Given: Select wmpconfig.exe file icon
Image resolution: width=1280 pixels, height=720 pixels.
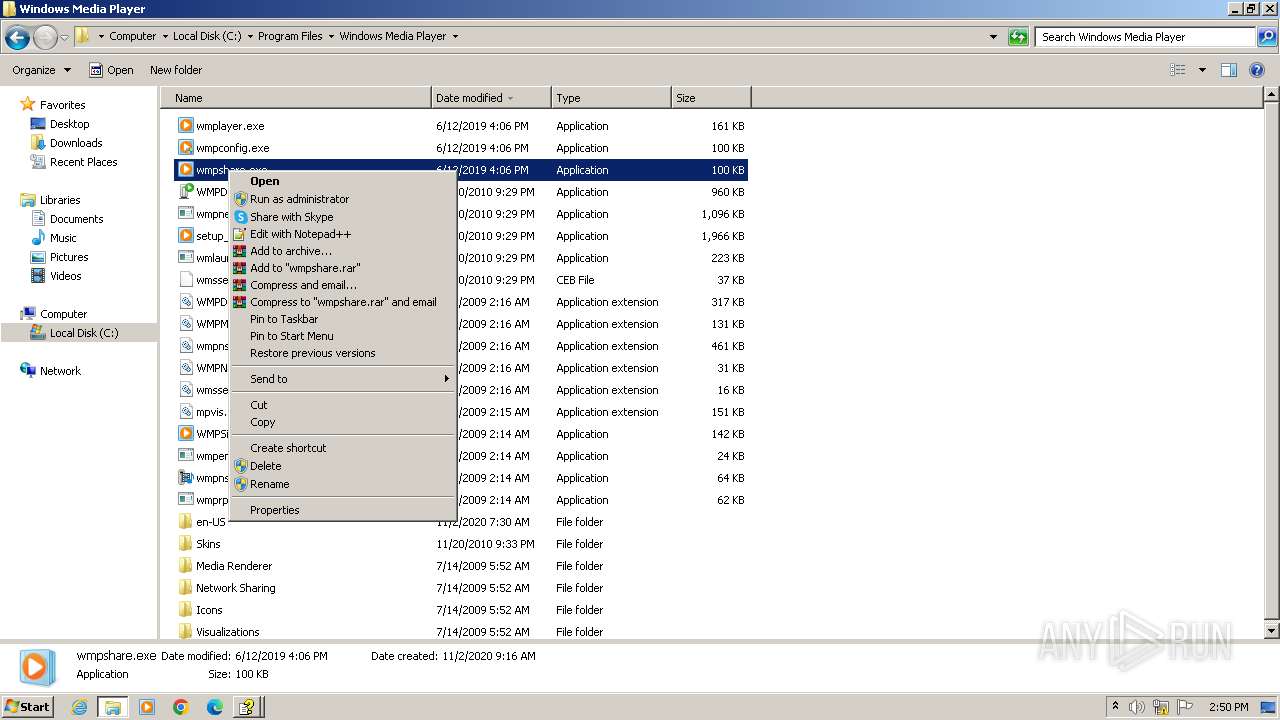Looking at the screenshot, I should pos(185,148).
